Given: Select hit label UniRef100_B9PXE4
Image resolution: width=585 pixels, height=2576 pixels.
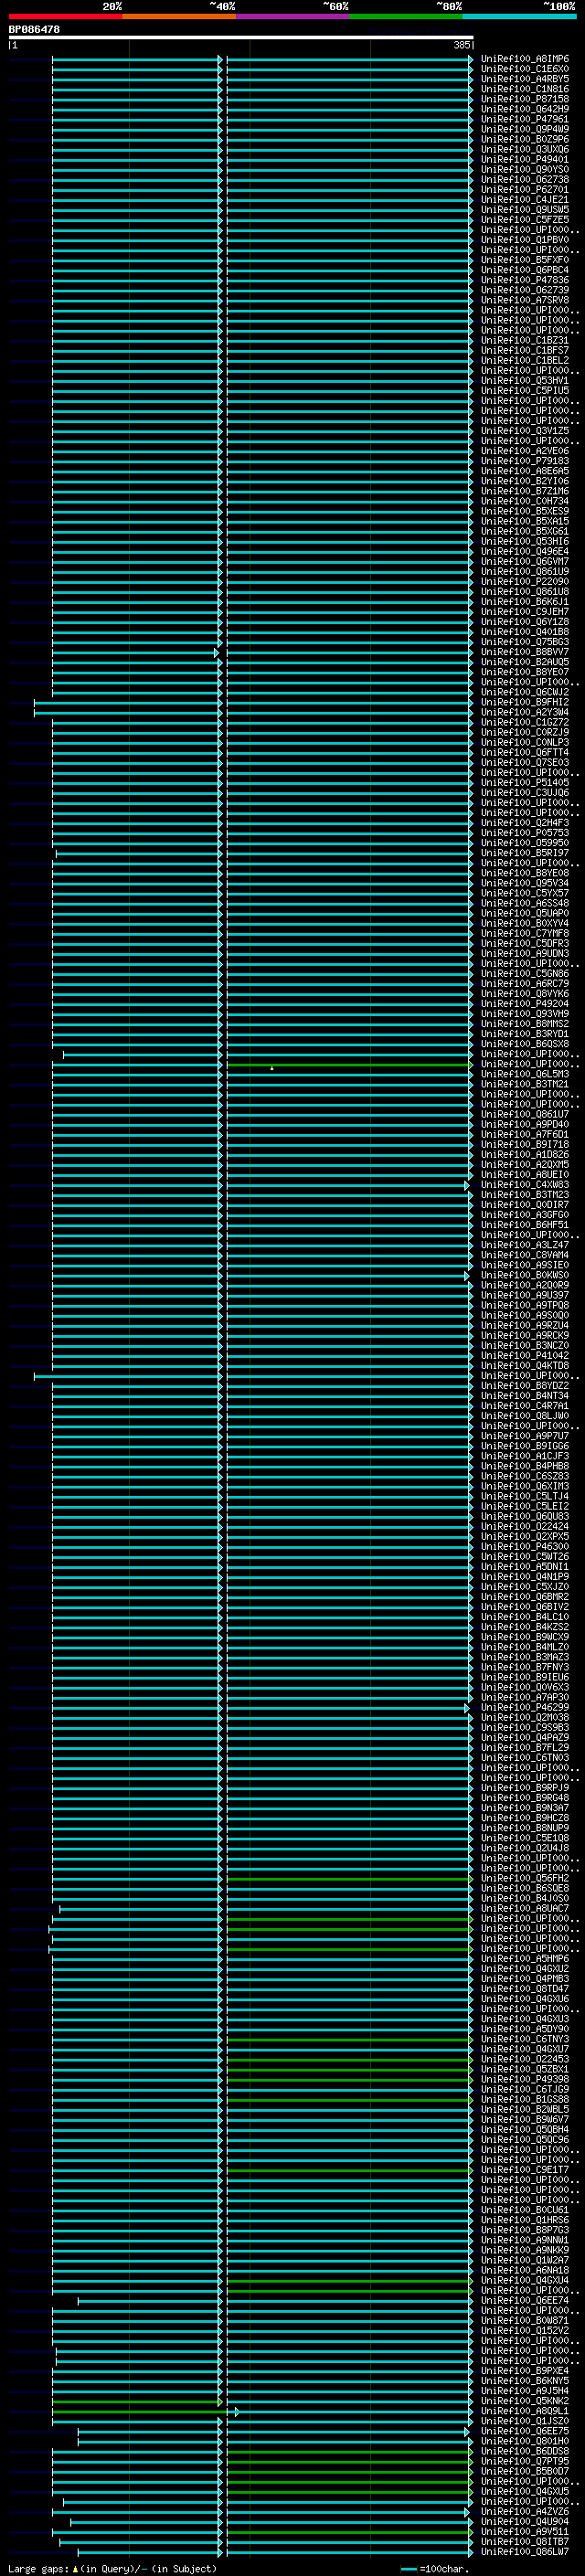Looking at the screenshot, I should pos(525,2371).
